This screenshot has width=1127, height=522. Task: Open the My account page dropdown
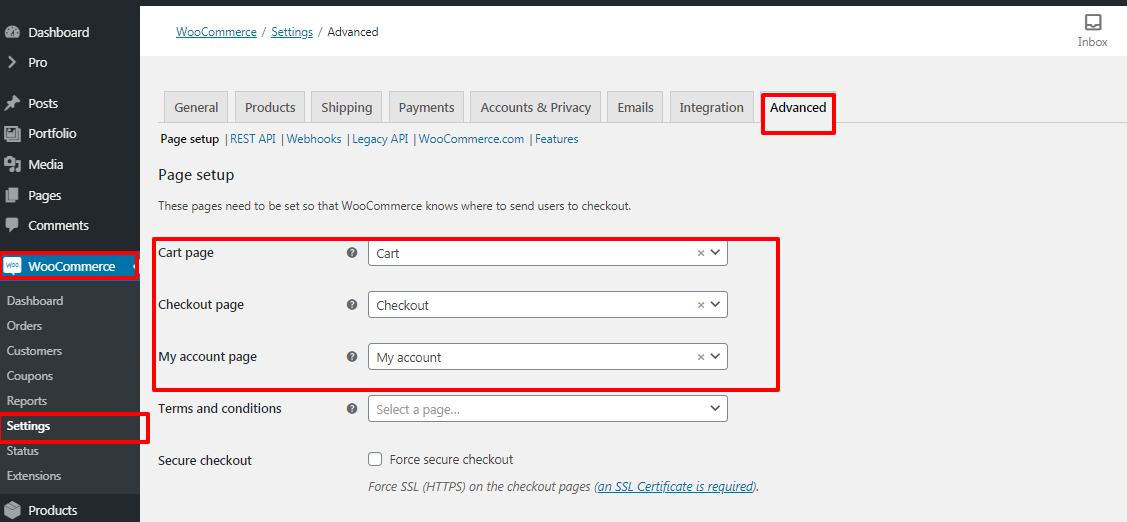tap(548, 357)
